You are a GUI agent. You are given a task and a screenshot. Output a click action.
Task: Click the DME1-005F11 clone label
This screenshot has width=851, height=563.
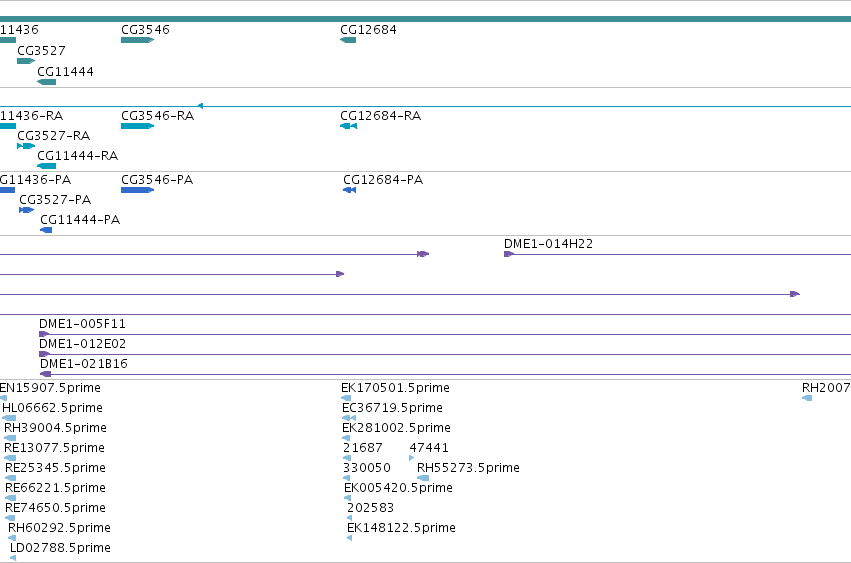click(82, 324)
